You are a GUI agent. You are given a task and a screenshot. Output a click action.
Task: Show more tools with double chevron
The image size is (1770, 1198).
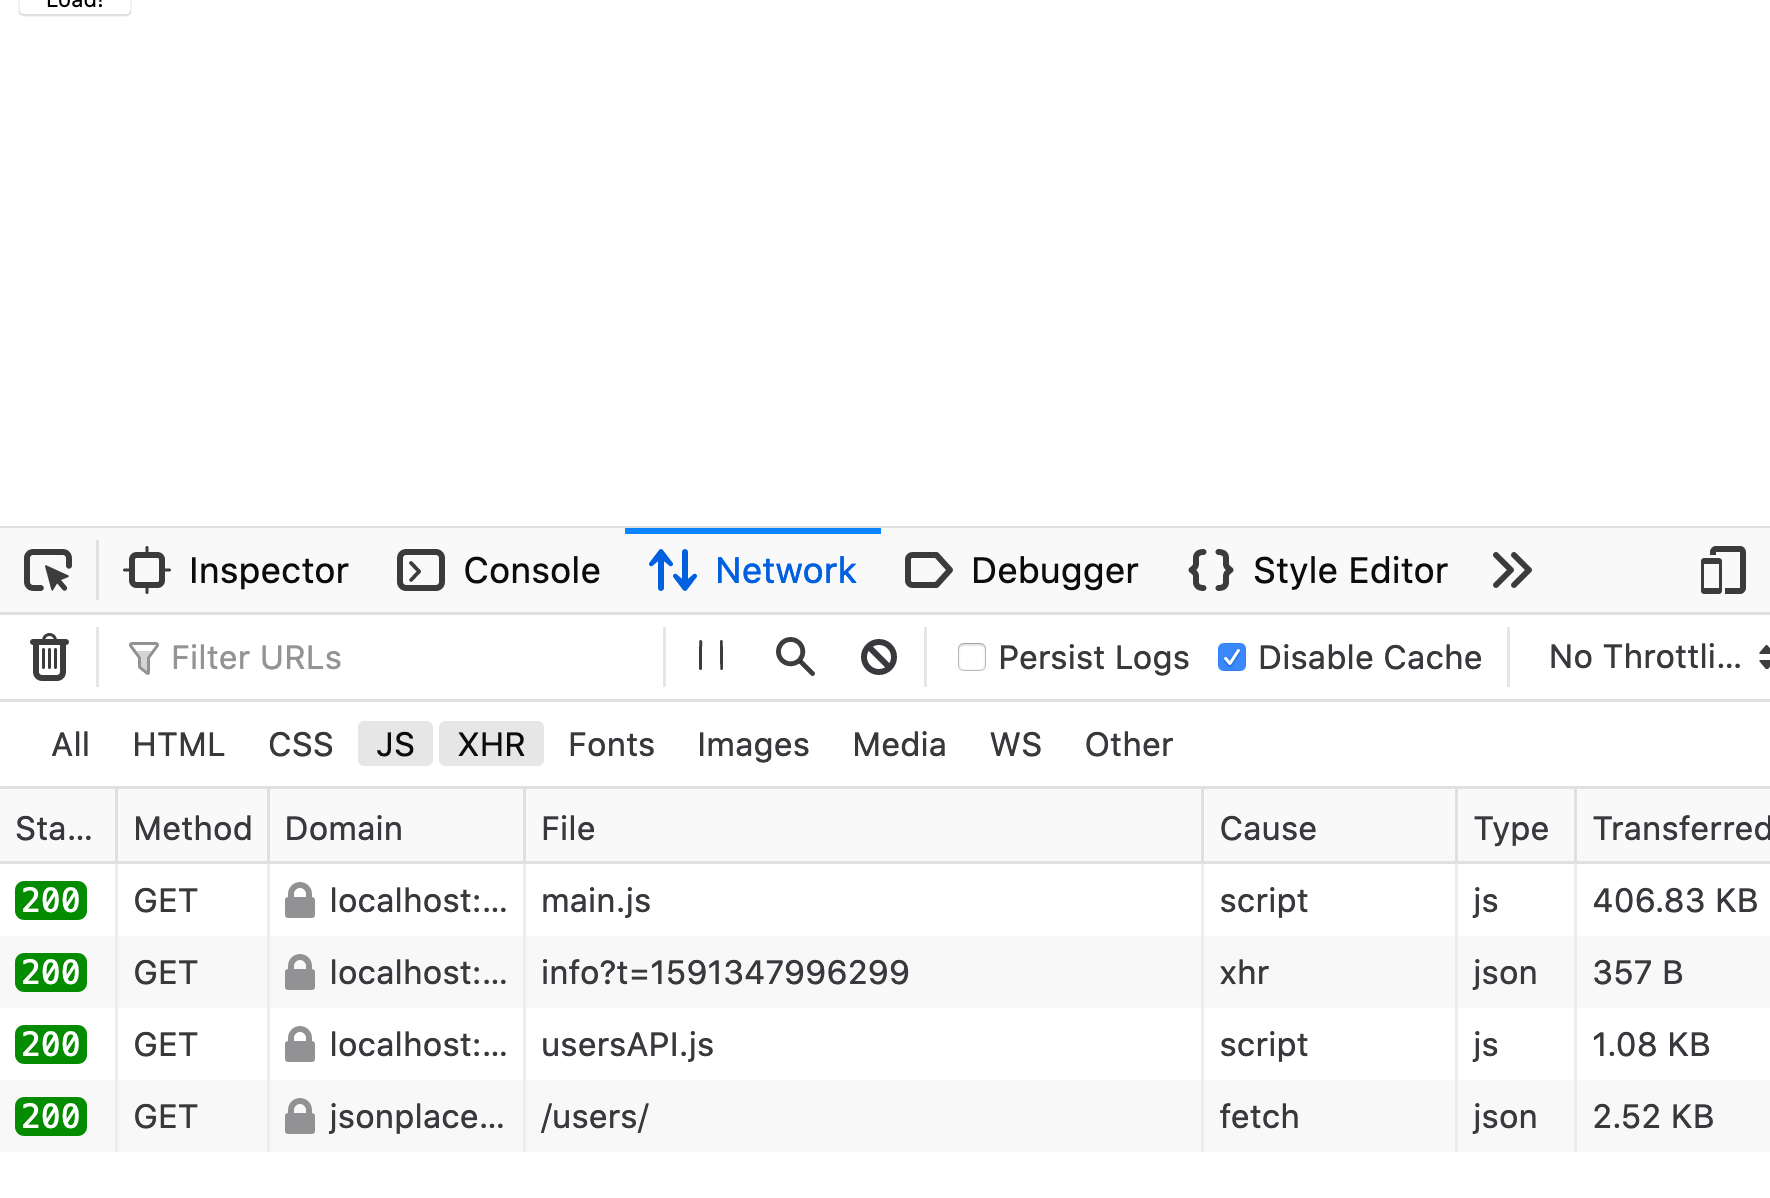[1512, 571]
